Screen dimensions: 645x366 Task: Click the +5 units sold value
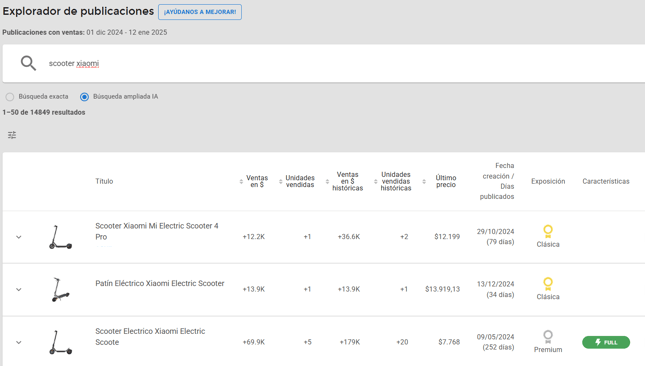point(308,342)
